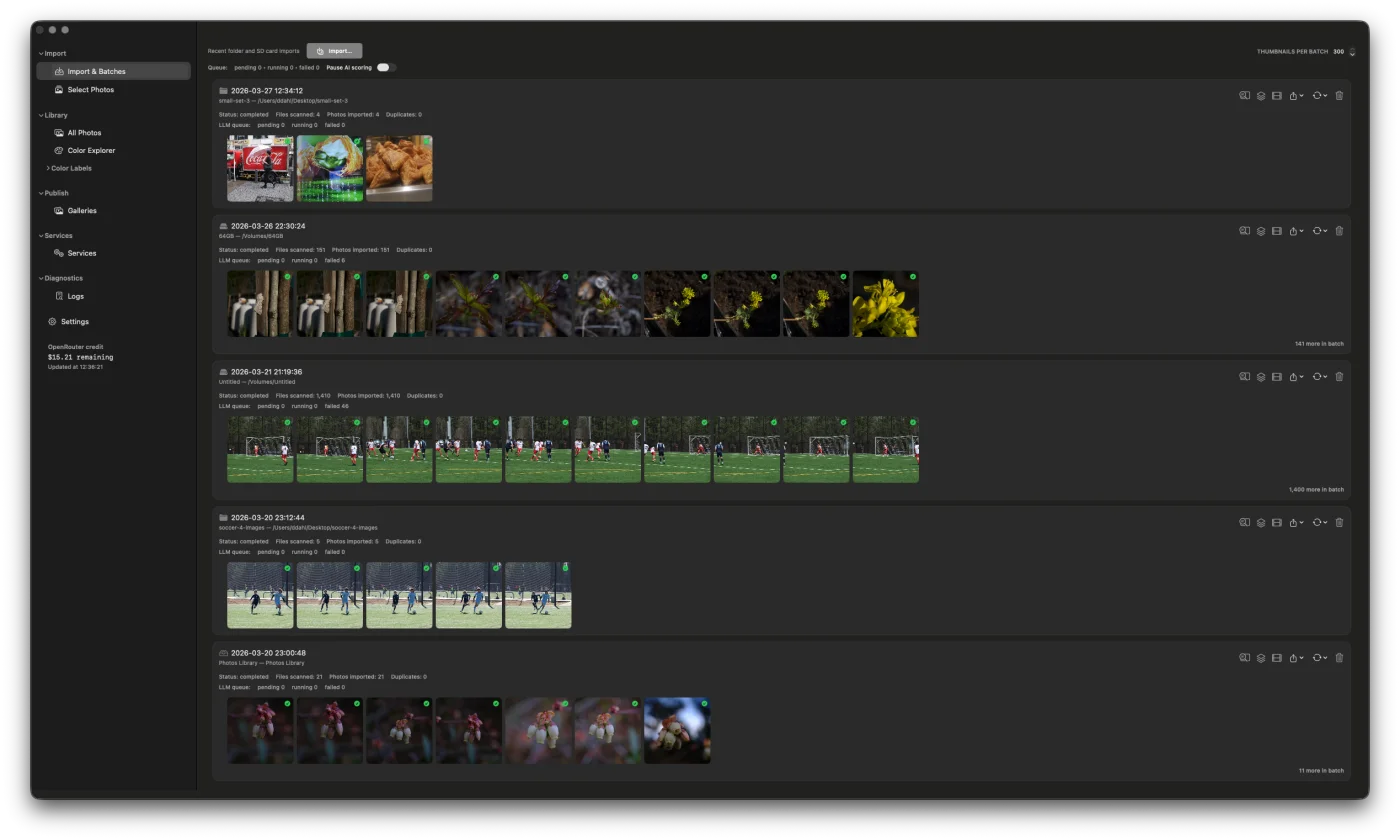Open the share dropdown for the small-set-3 batch

1295,96
